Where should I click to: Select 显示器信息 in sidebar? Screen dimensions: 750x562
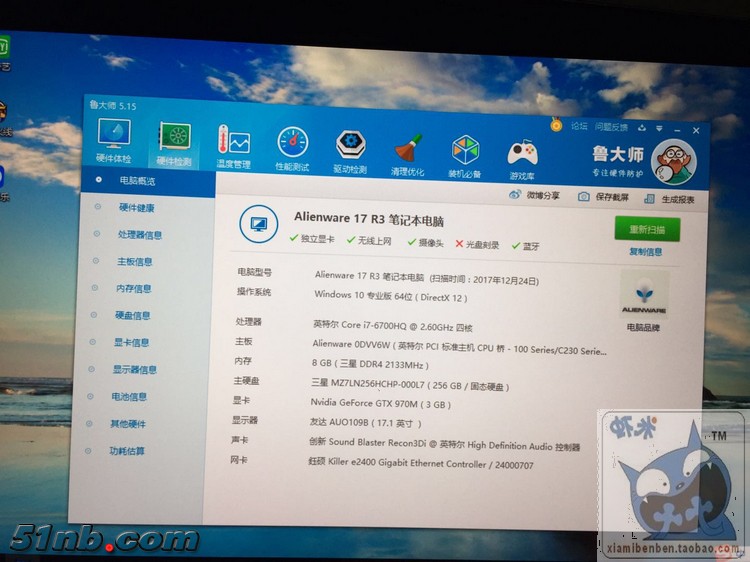pos(134,370)
